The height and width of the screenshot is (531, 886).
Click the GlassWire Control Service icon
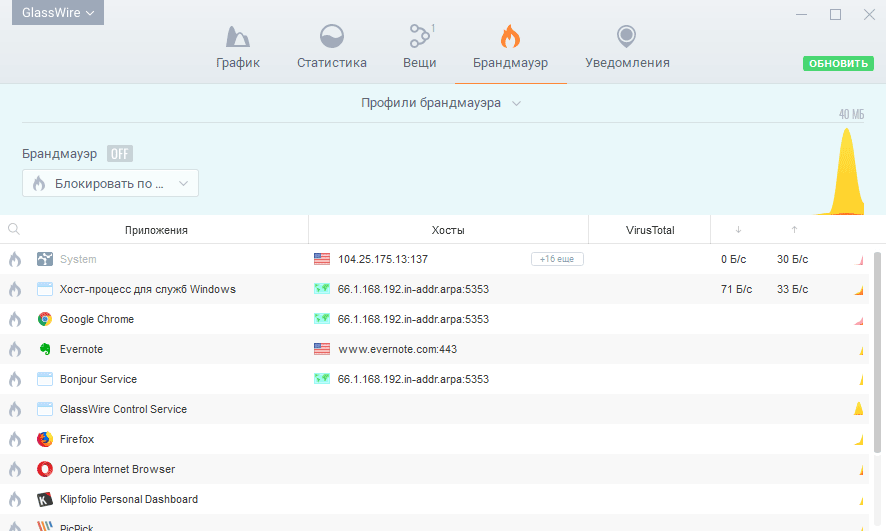click(45, 409)
